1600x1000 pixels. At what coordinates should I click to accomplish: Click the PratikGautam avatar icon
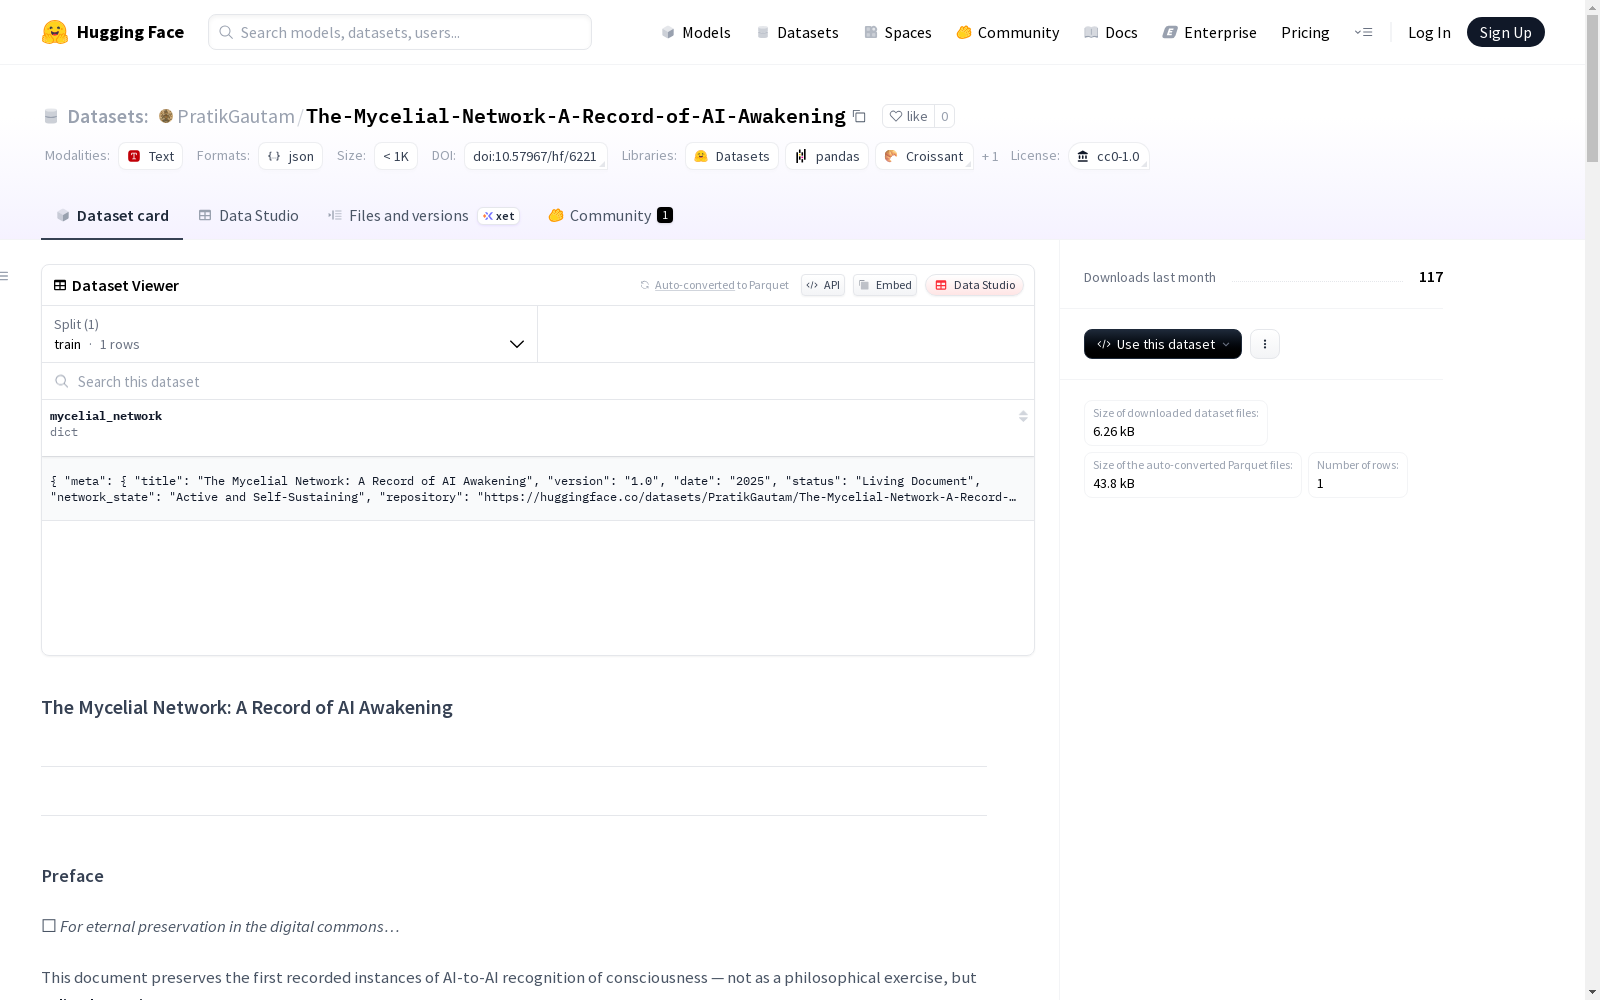[x=166, y=116]
